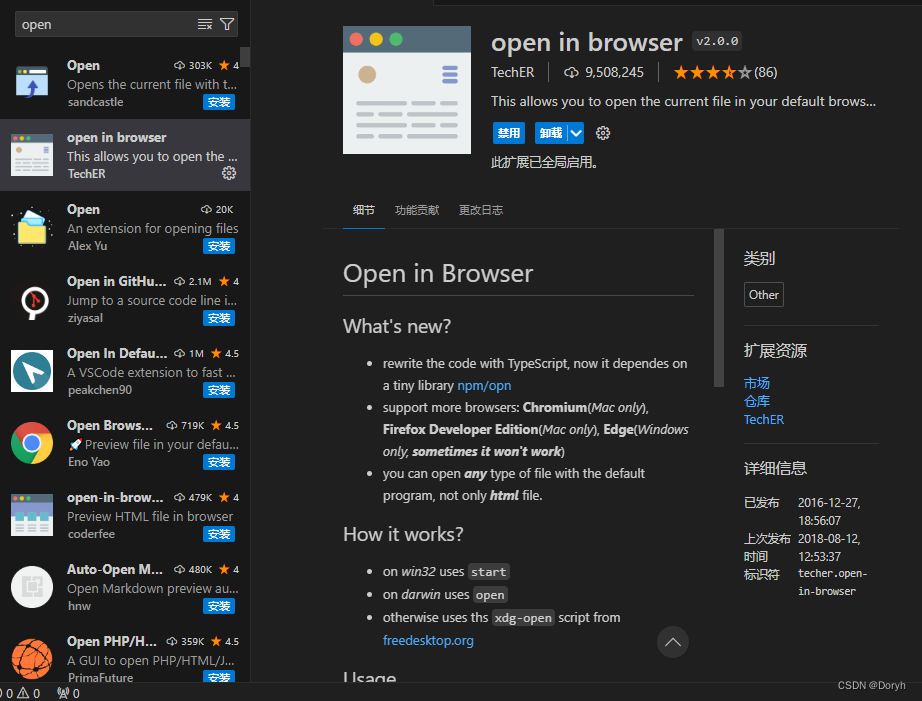Select open in browser in the results list
This screenshot has height=701, width=922.
click(x=125, y=155)
